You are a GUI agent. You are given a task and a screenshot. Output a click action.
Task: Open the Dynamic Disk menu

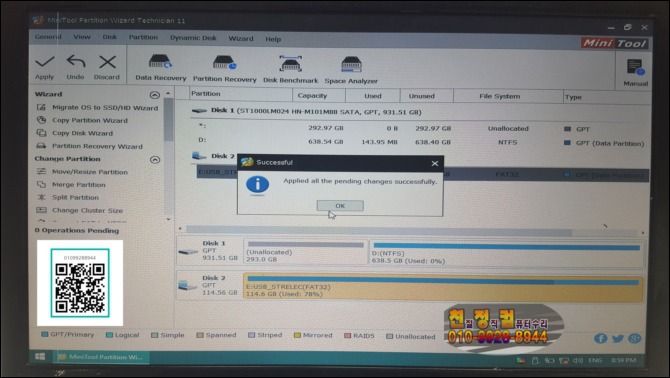pyautogui.click(x=193, y=38)
